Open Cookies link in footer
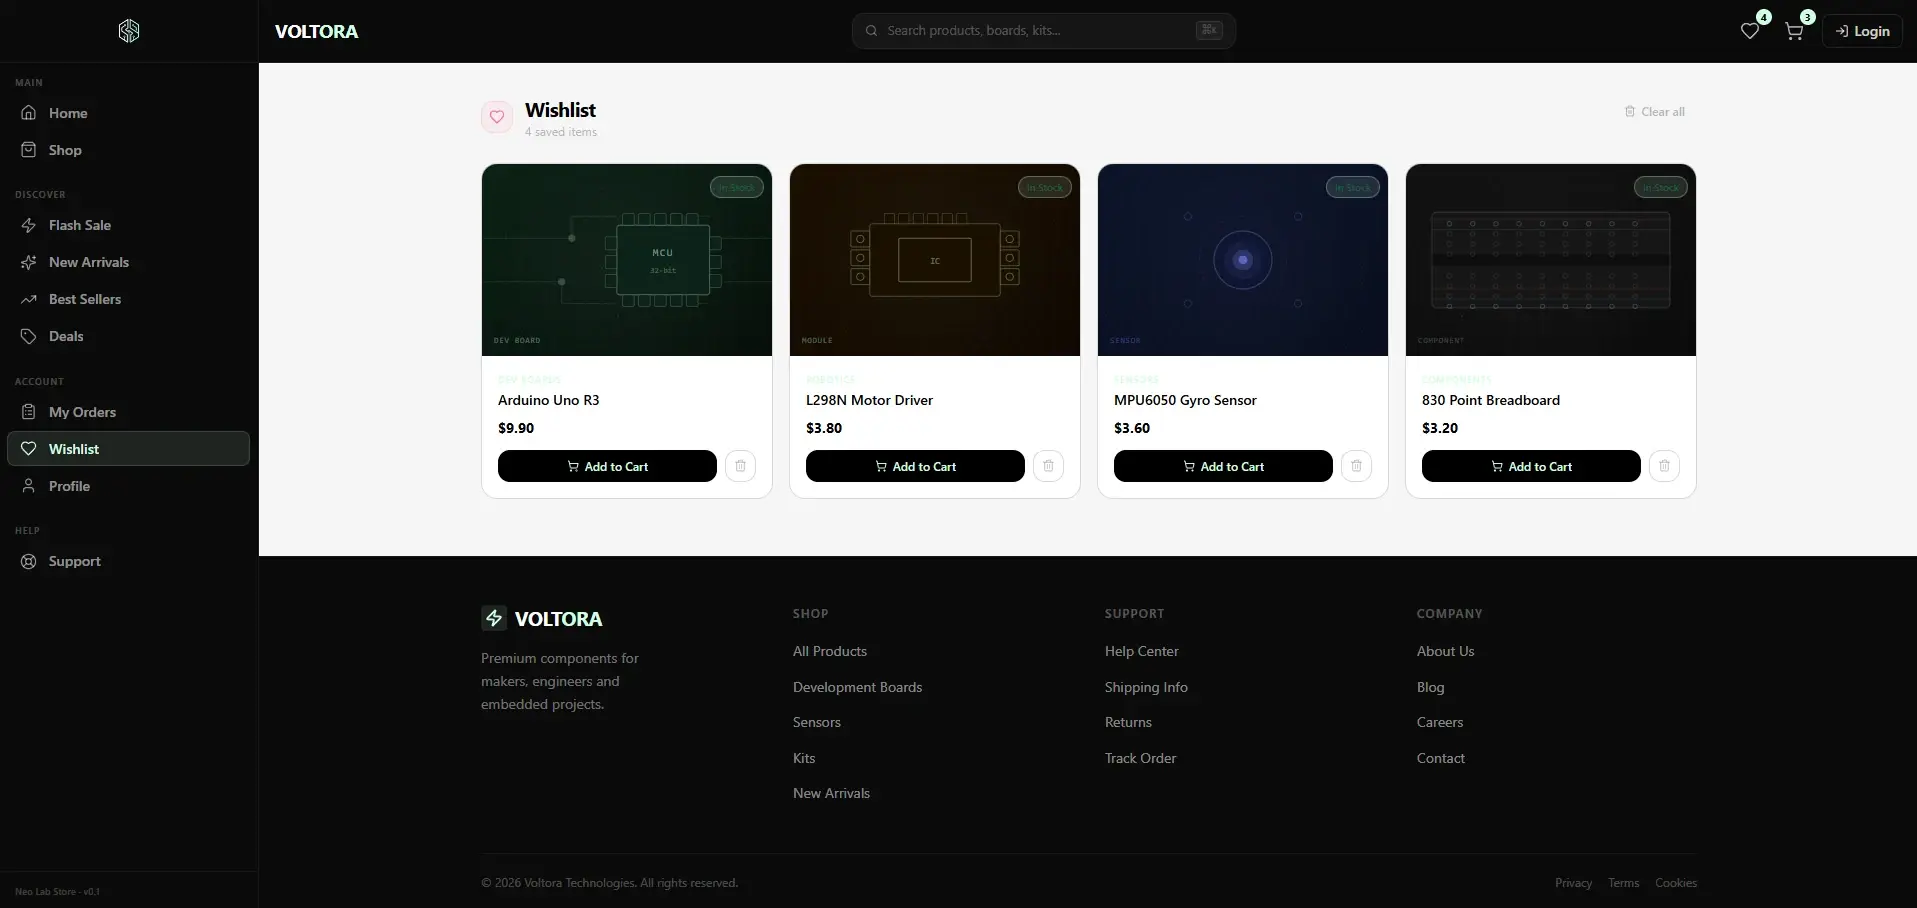 click(1675, 883)
